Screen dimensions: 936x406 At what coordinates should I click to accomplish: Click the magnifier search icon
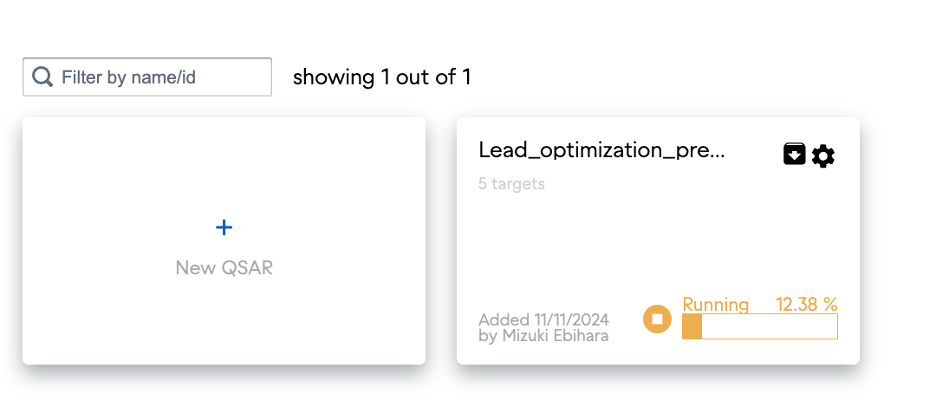[x=42, y=77]
